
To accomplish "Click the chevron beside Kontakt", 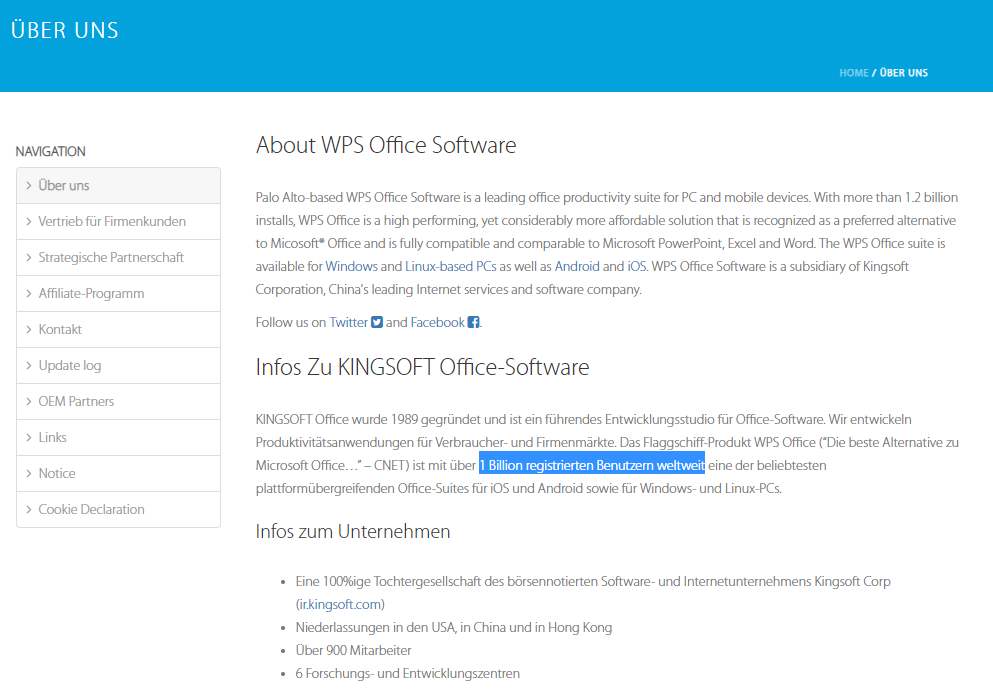I will (x=29, y=329).
